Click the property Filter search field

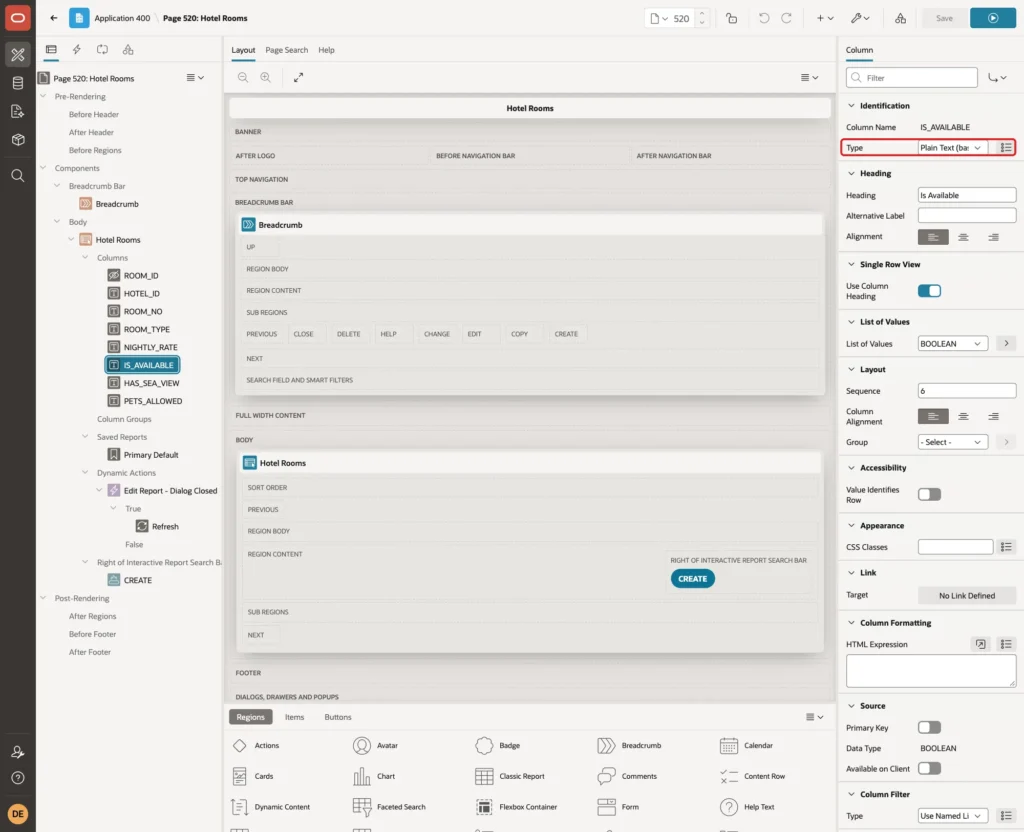click(912, 78)
